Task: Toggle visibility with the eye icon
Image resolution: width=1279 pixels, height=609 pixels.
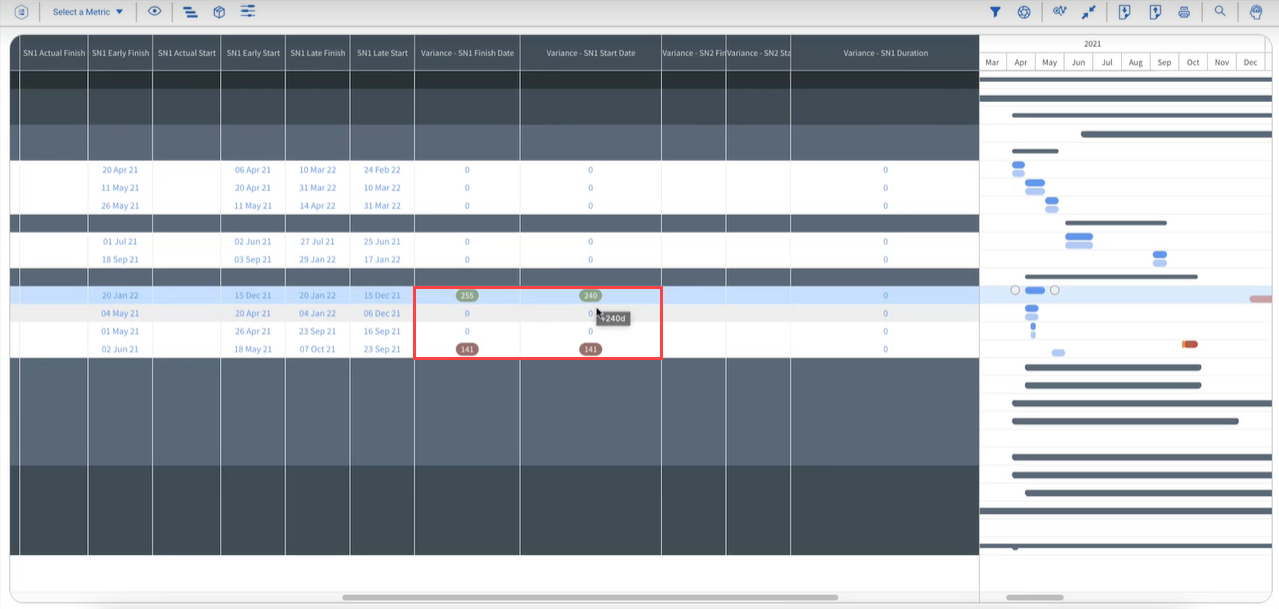Action: click(155, 12)
